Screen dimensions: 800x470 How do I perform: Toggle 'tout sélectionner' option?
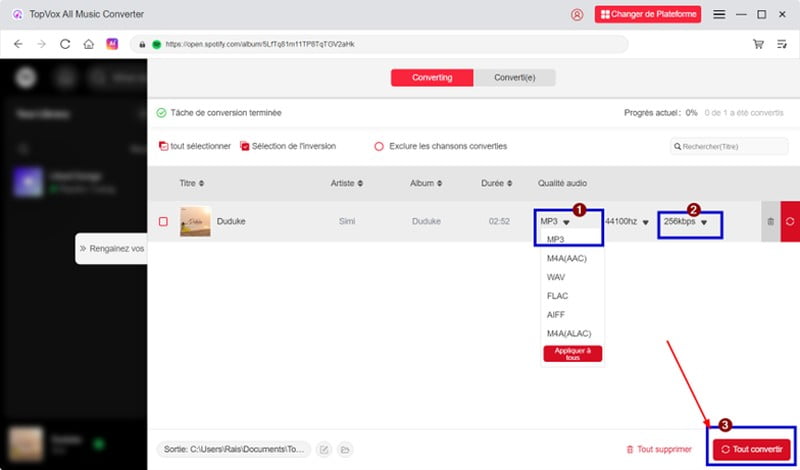point(195,146)
